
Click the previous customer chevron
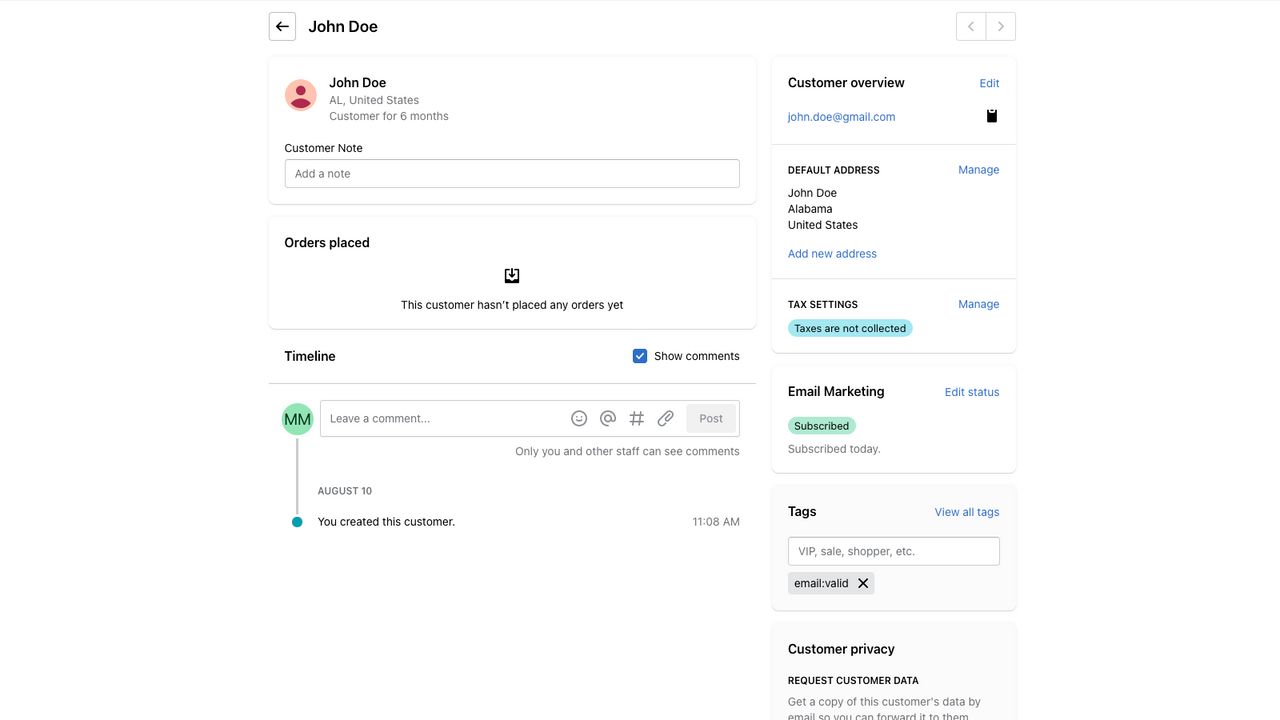point(970,26)
